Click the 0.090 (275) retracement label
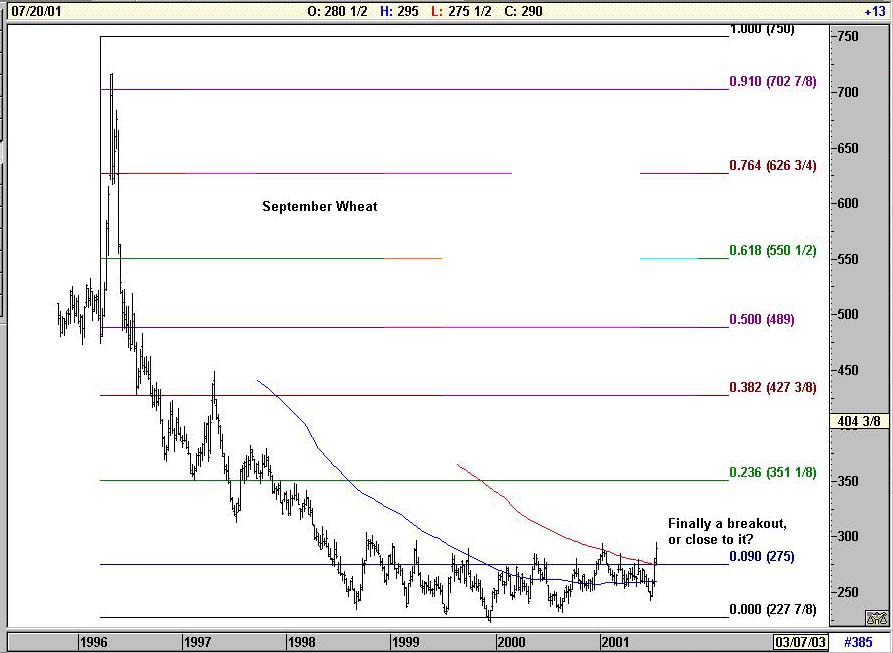 pyautogui.click(x=761, y=556)
